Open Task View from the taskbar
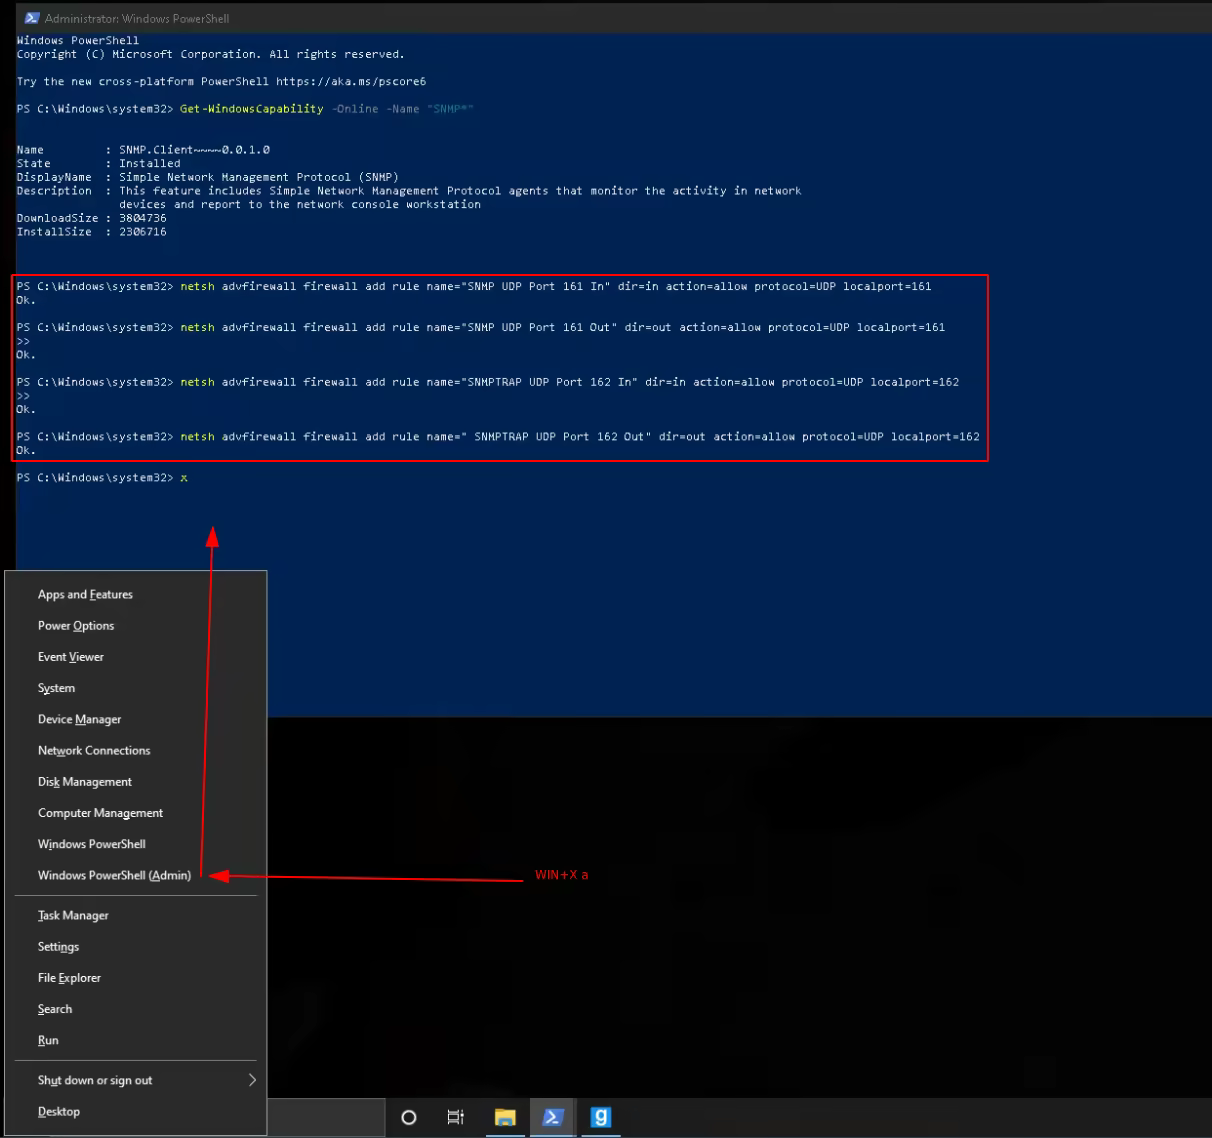 tap(456, 1117)
